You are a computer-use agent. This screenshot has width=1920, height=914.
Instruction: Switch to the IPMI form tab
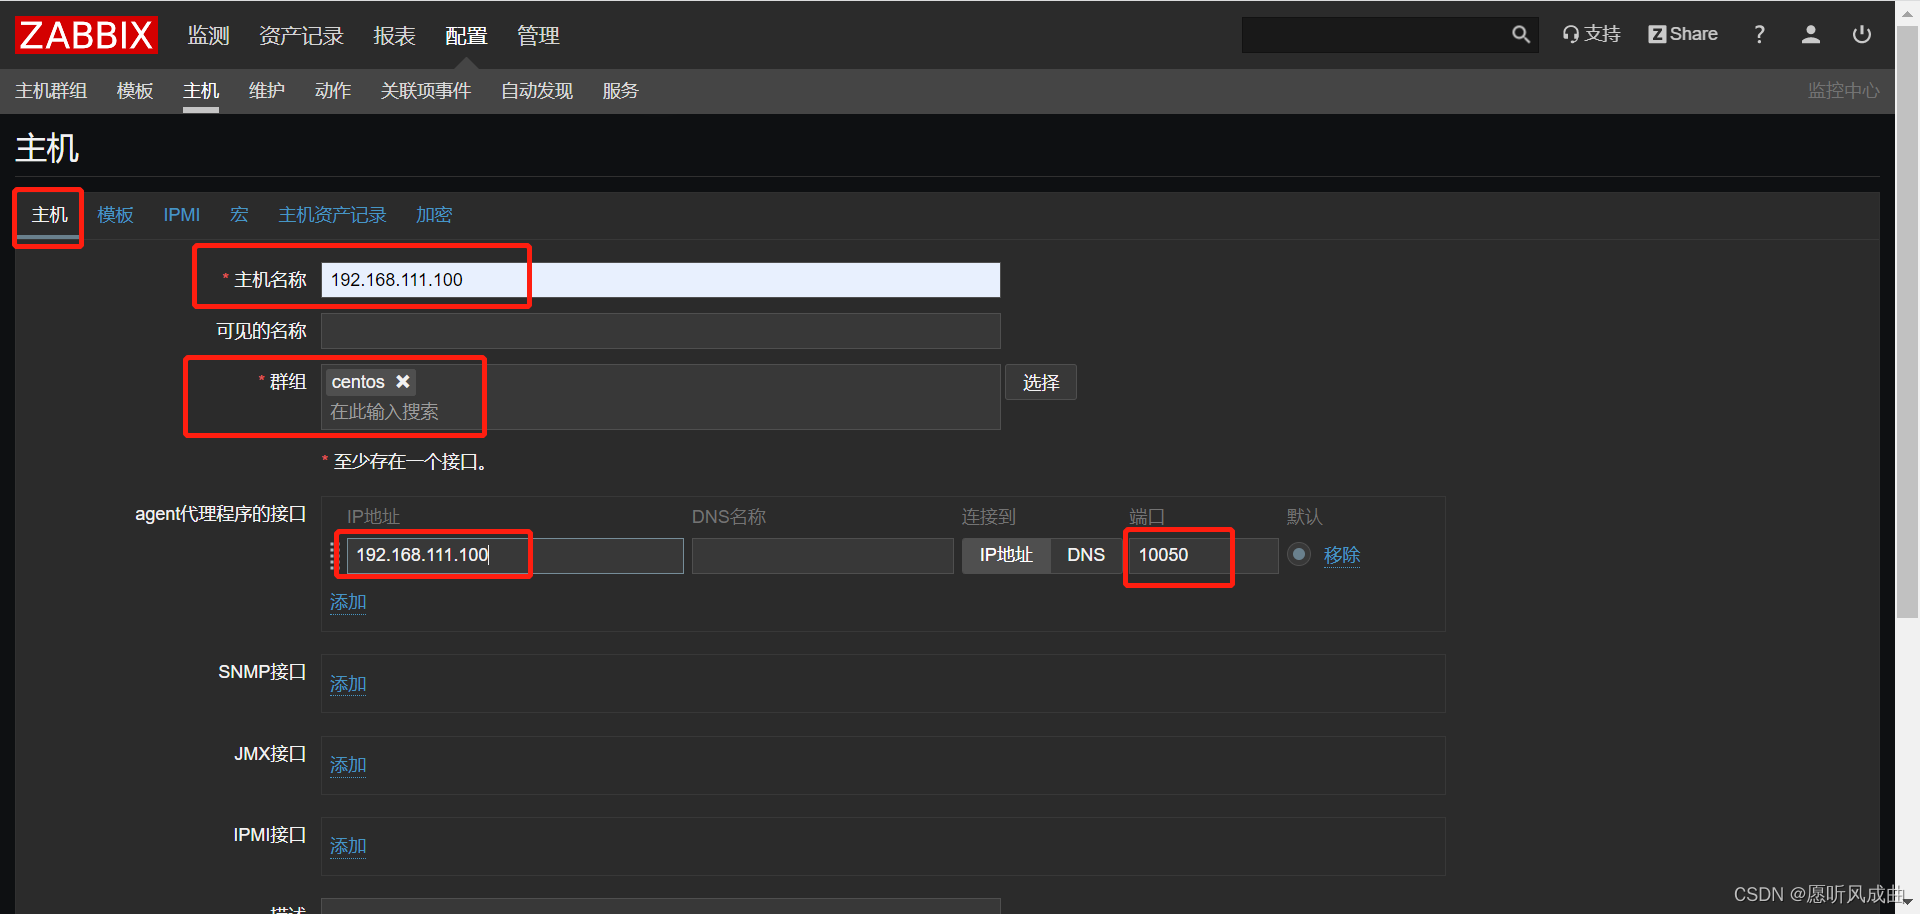(182, 215)
